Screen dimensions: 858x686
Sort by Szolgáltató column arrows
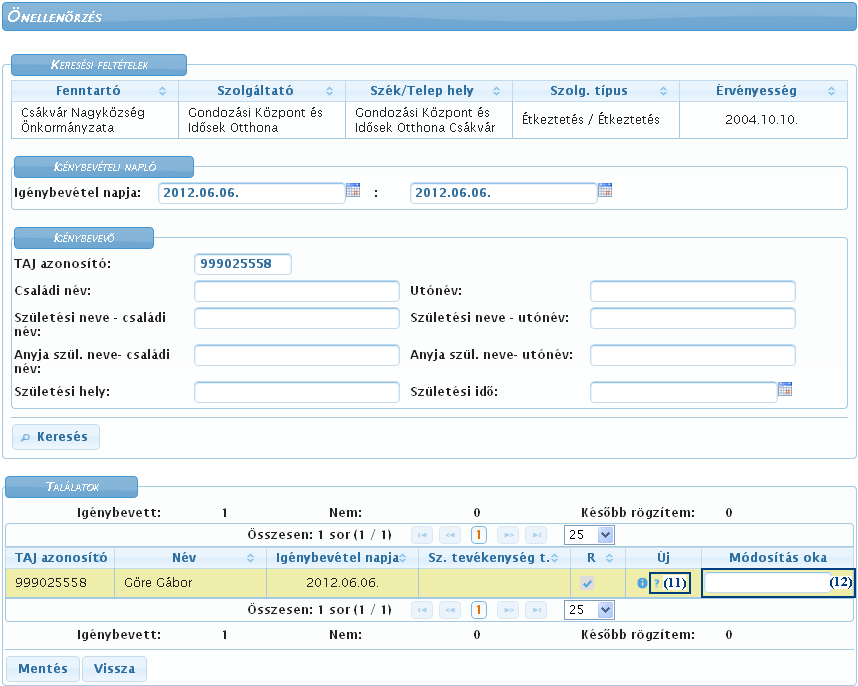tap(329, 91)
